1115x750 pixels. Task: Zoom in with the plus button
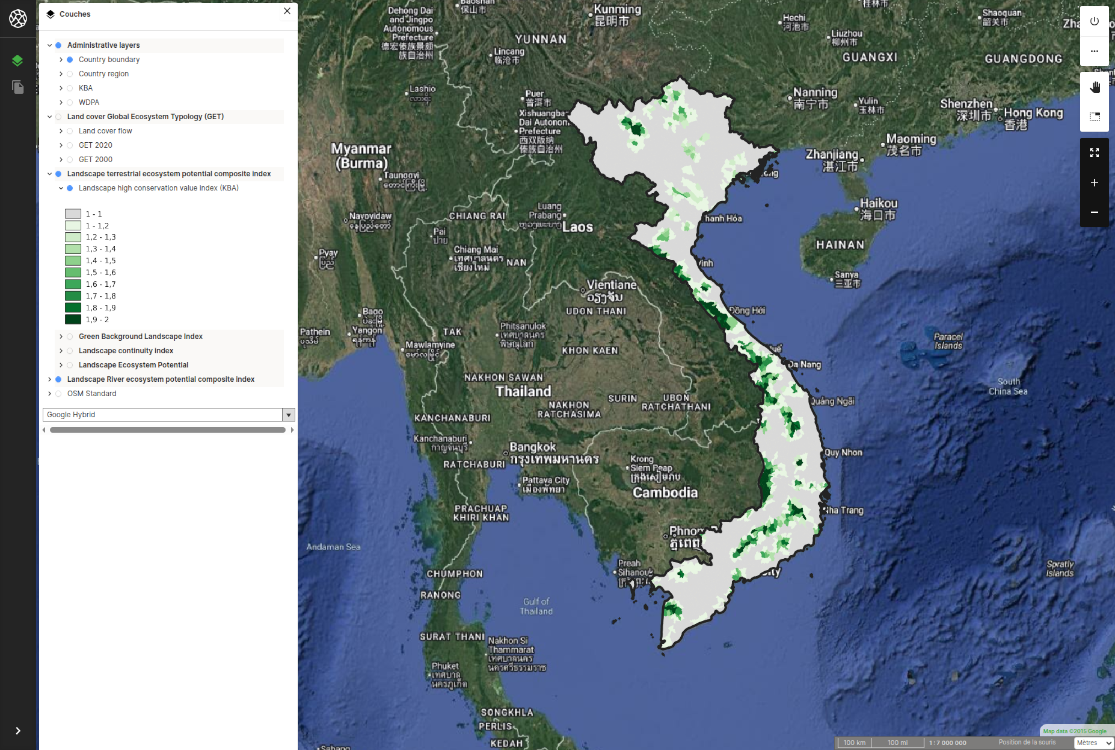click(x=1094, y=182)
